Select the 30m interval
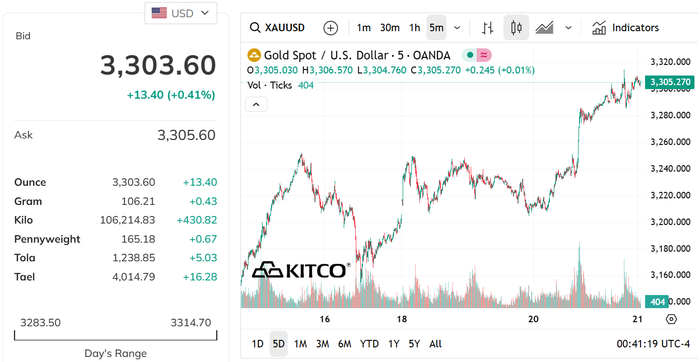This screenshot has height=362, width=700. pos(390,28)
